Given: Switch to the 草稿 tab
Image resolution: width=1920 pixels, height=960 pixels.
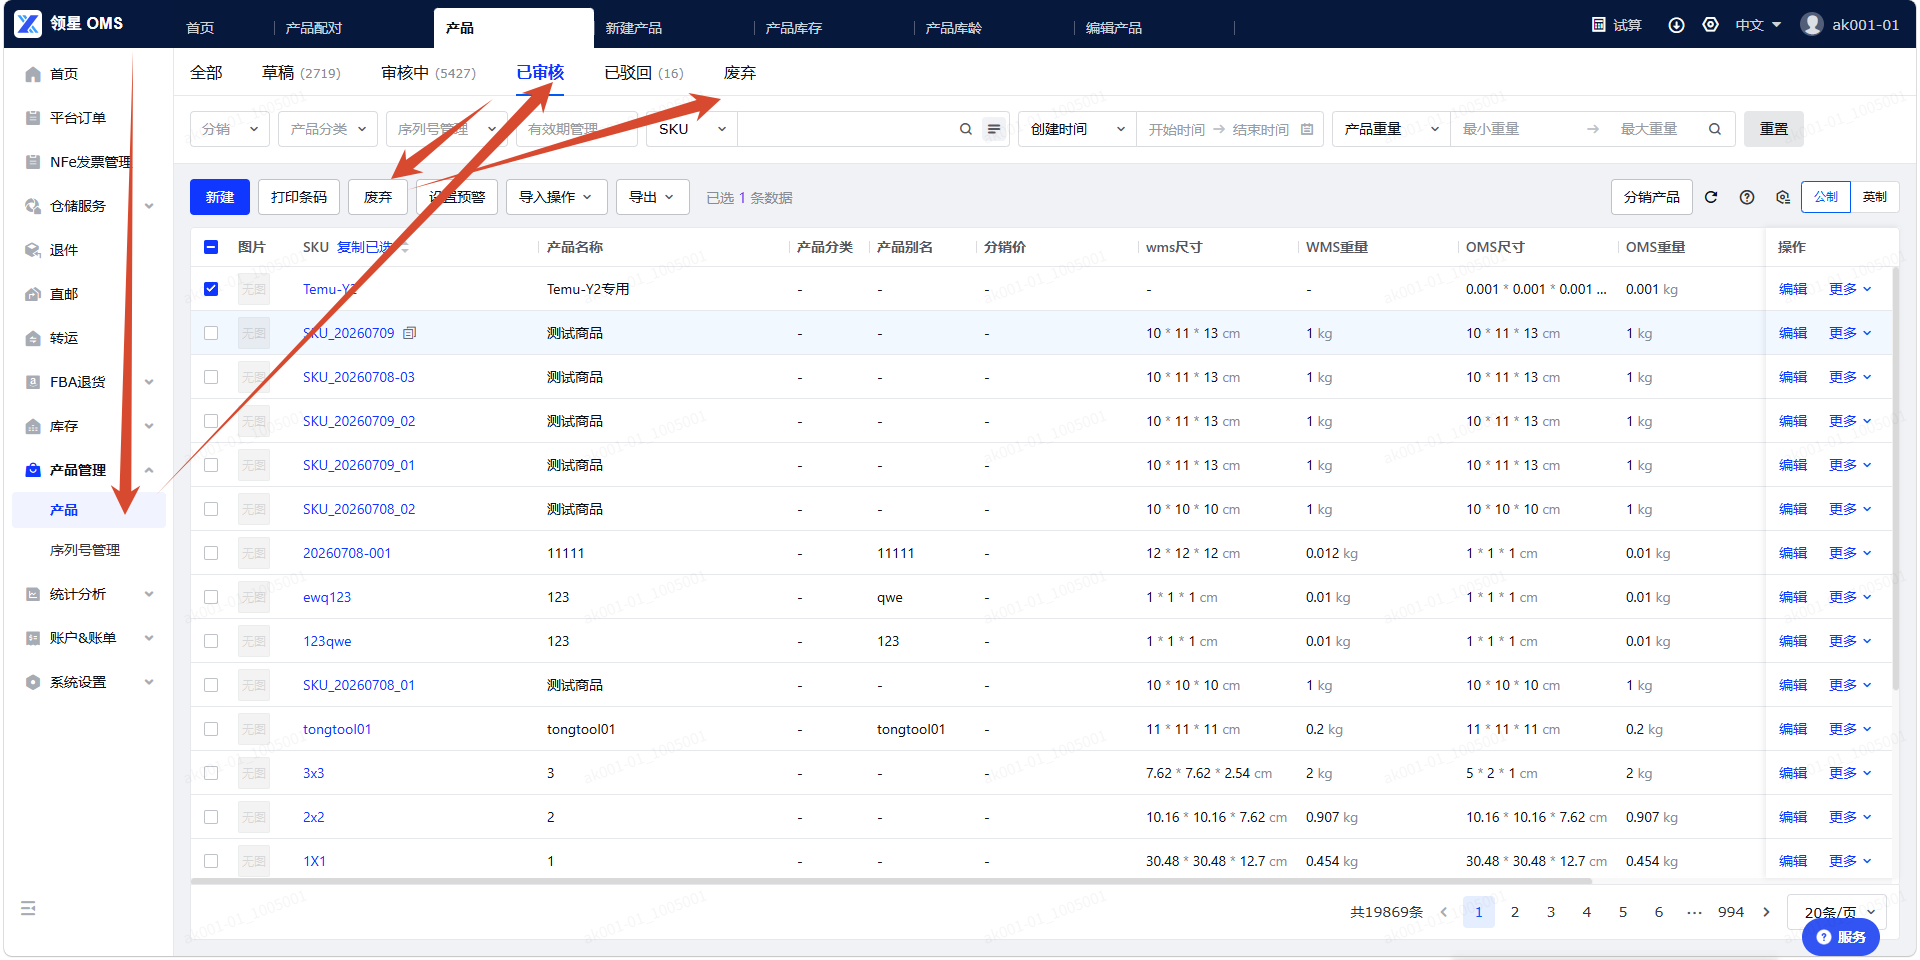Looking at the screenshot, I should 301,73.
